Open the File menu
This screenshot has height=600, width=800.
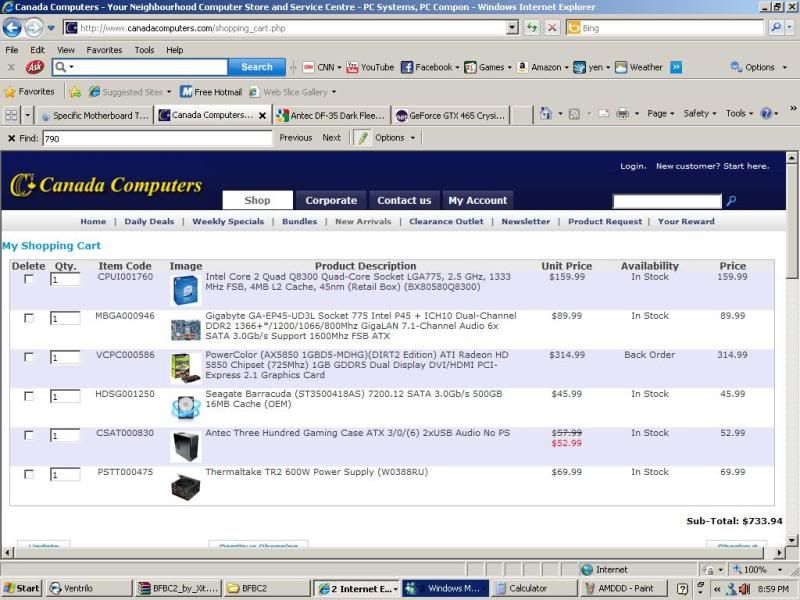12,50
